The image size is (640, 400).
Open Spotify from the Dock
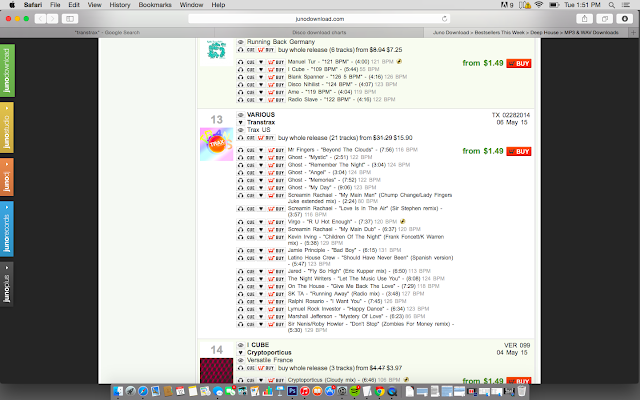click(355, 391)
